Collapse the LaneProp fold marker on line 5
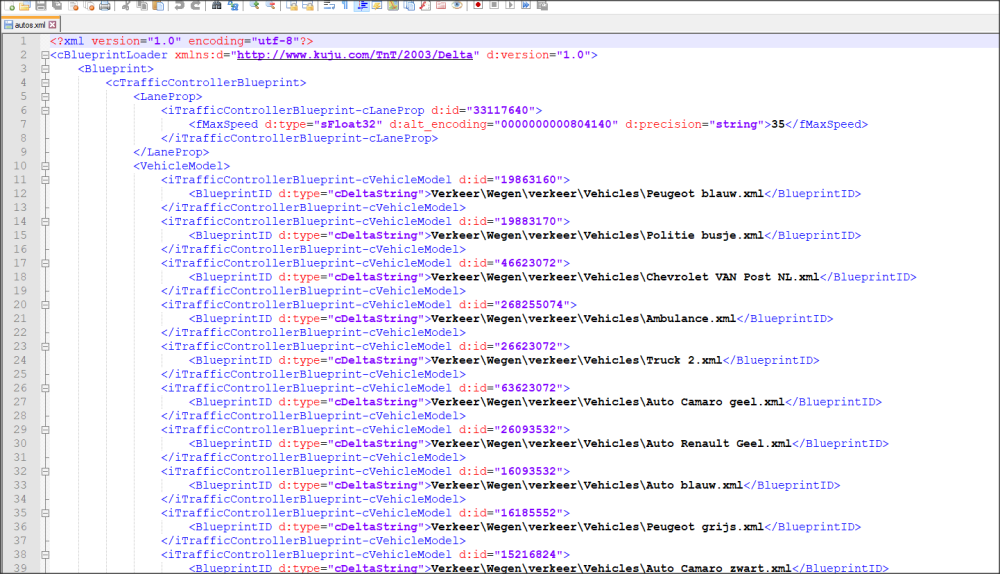 45,97
